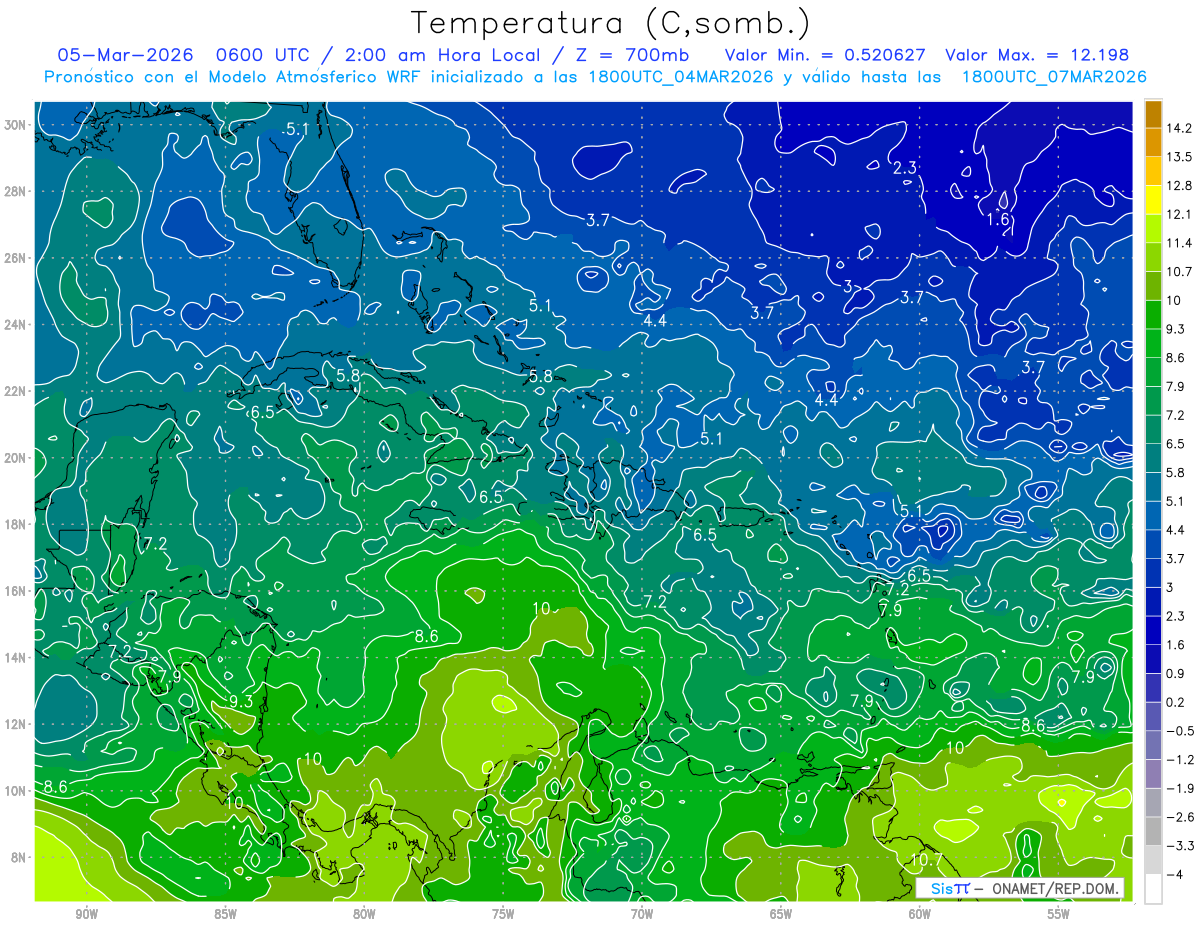1200x927 pixels.
Task: Click the 10N latitude axis label
Action: 15,791
